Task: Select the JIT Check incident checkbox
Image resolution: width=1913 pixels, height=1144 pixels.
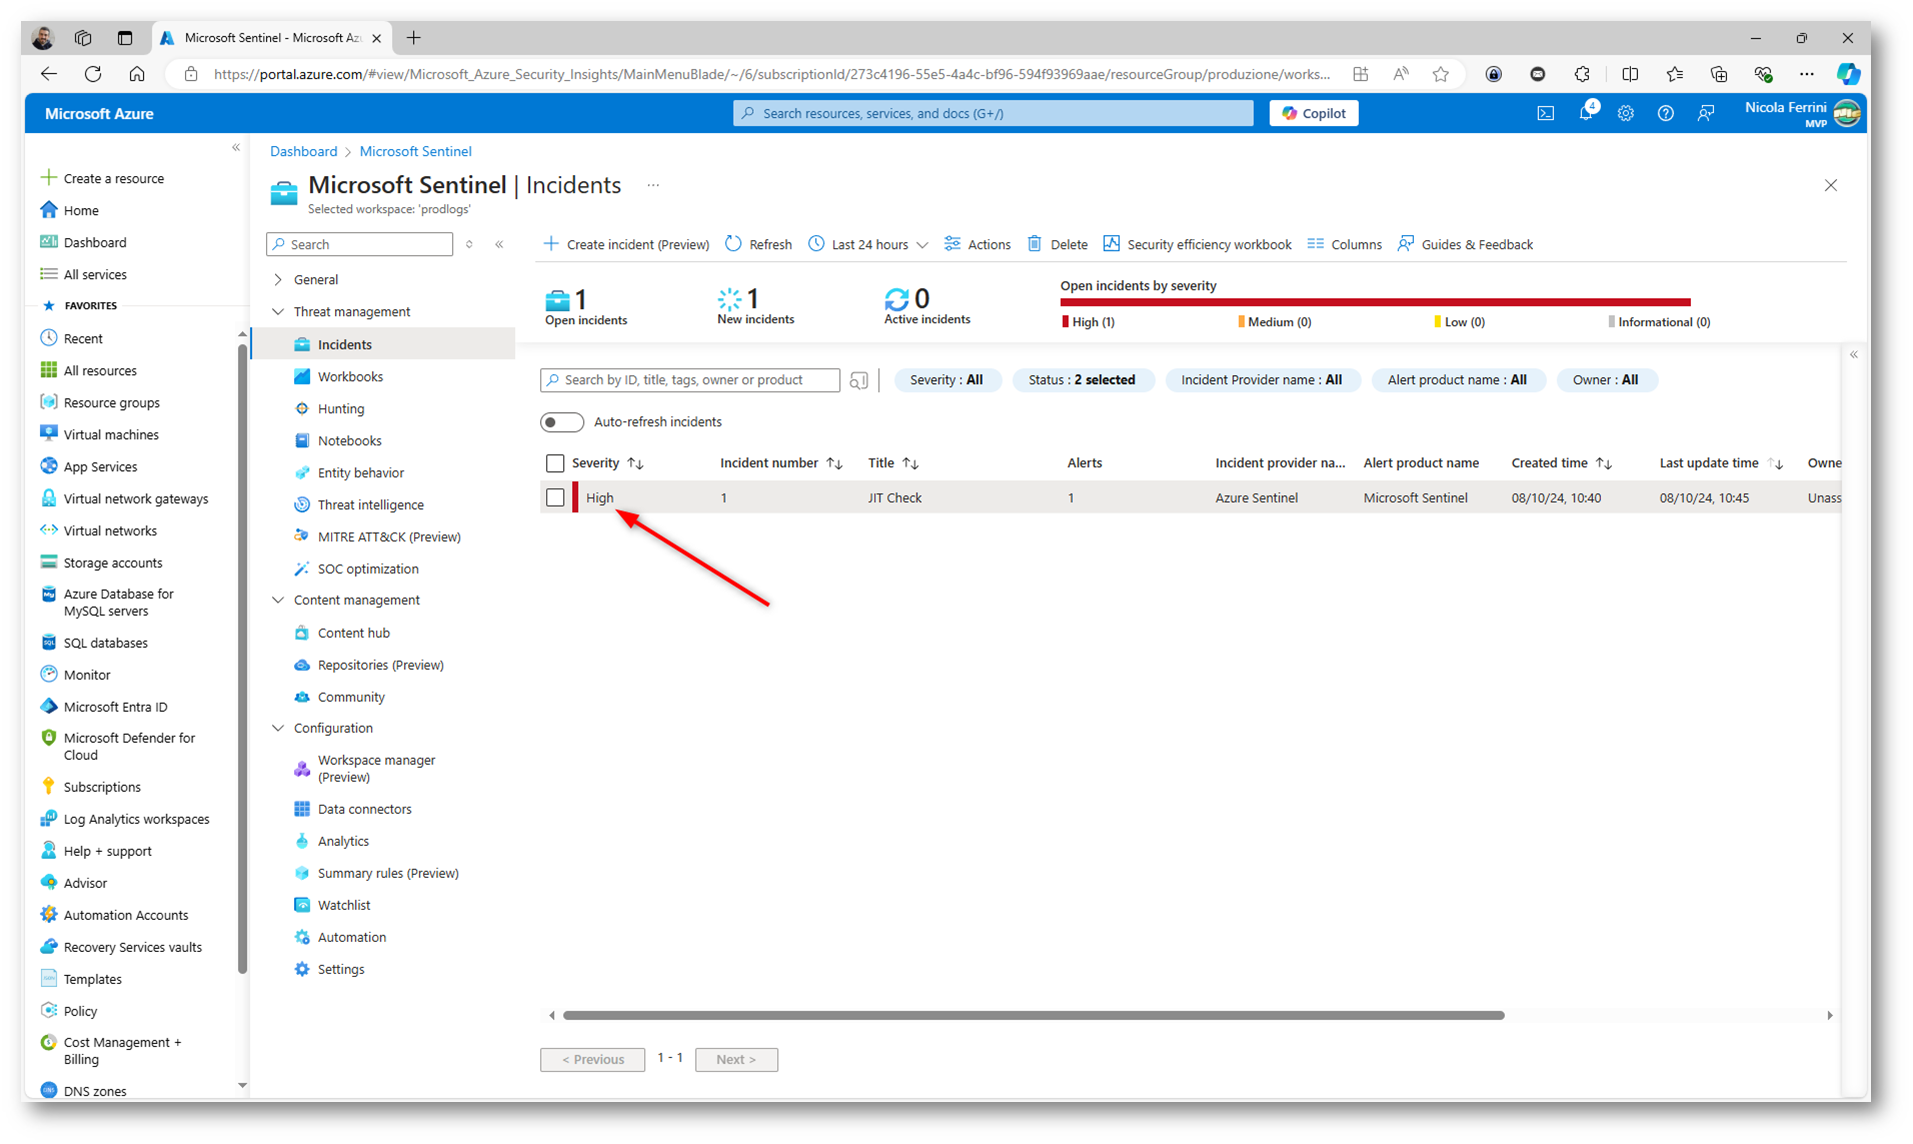Action: (x=555, y=497)
